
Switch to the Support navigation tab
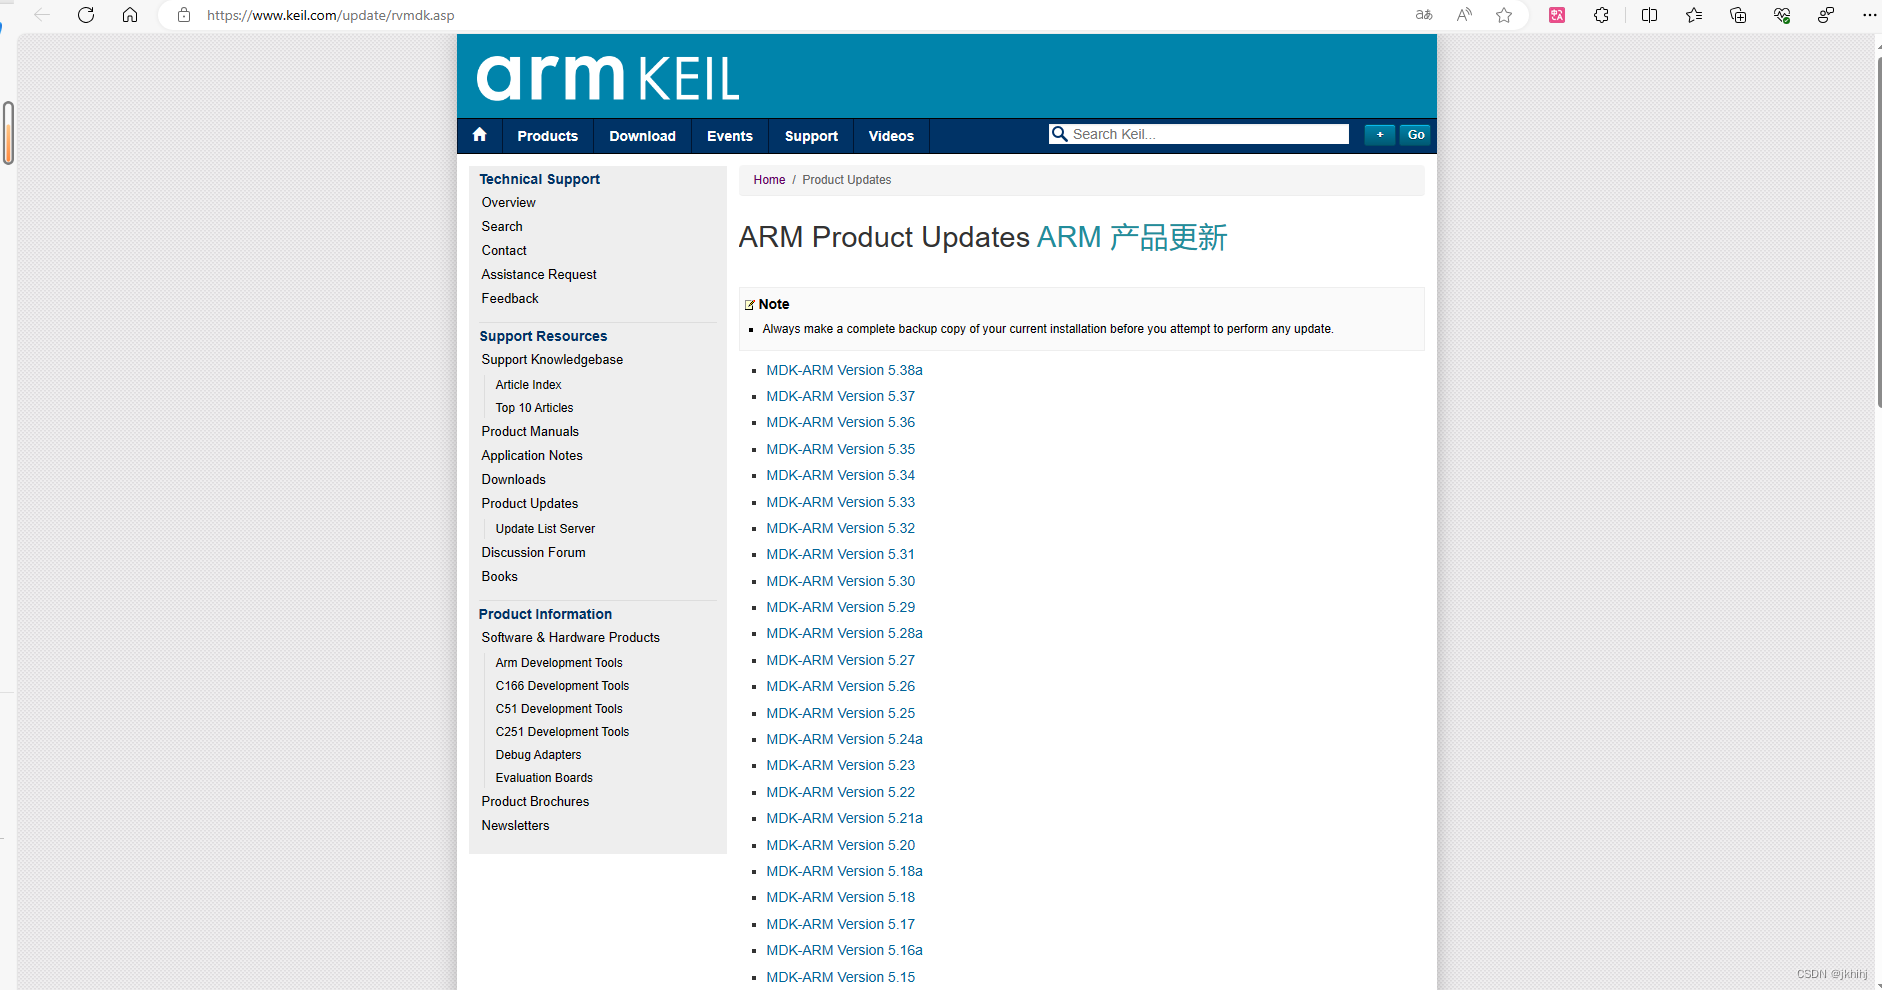click(x=810, y=135)
